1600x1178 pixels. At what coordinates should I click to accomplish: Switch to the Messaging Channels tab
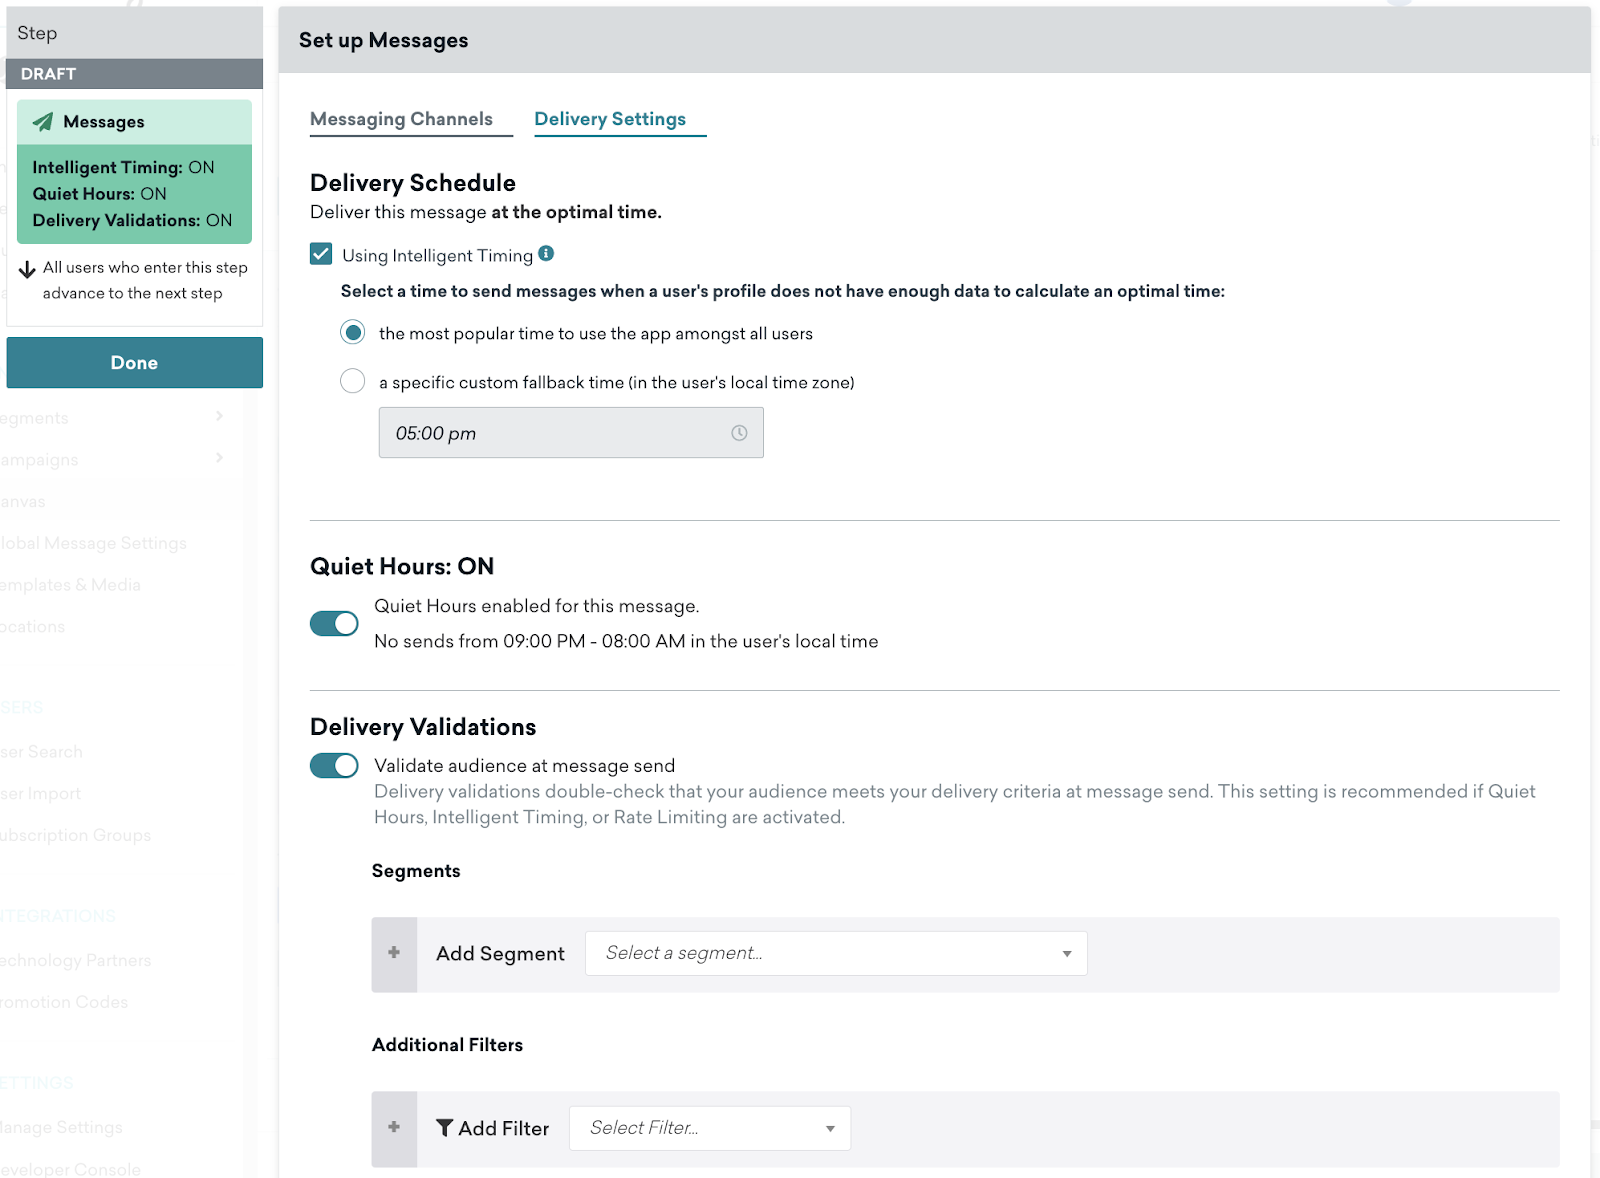coord(401,119)
